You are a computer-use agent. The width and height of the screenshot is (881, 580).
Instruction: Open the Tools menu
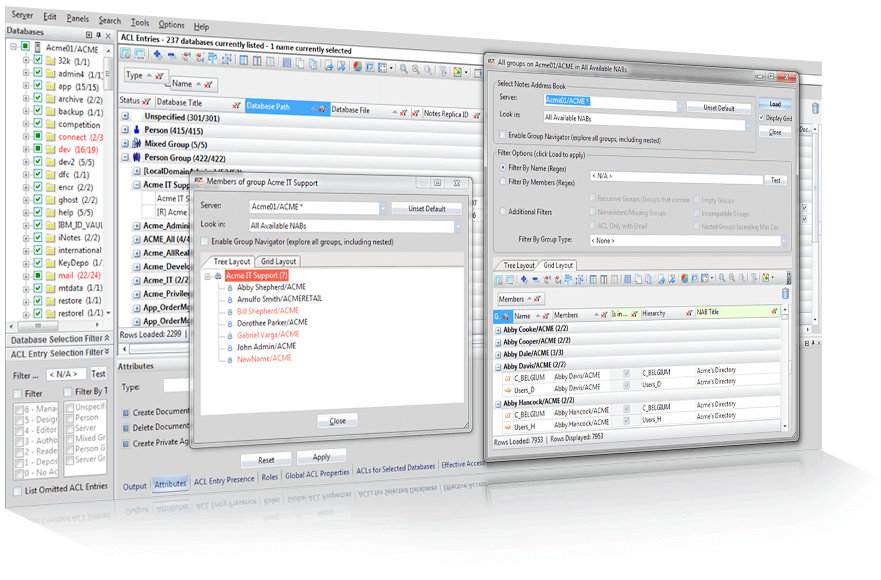(x=140, y=22)
